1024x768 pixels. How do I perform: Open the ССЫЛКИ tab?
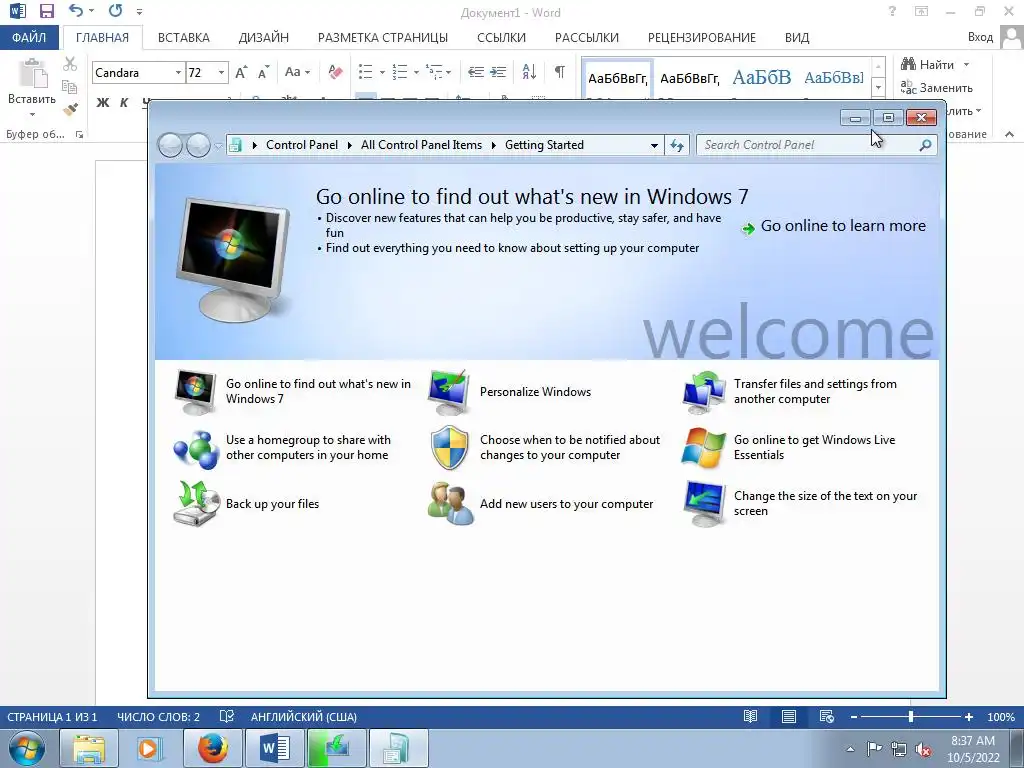pos(502,37)
